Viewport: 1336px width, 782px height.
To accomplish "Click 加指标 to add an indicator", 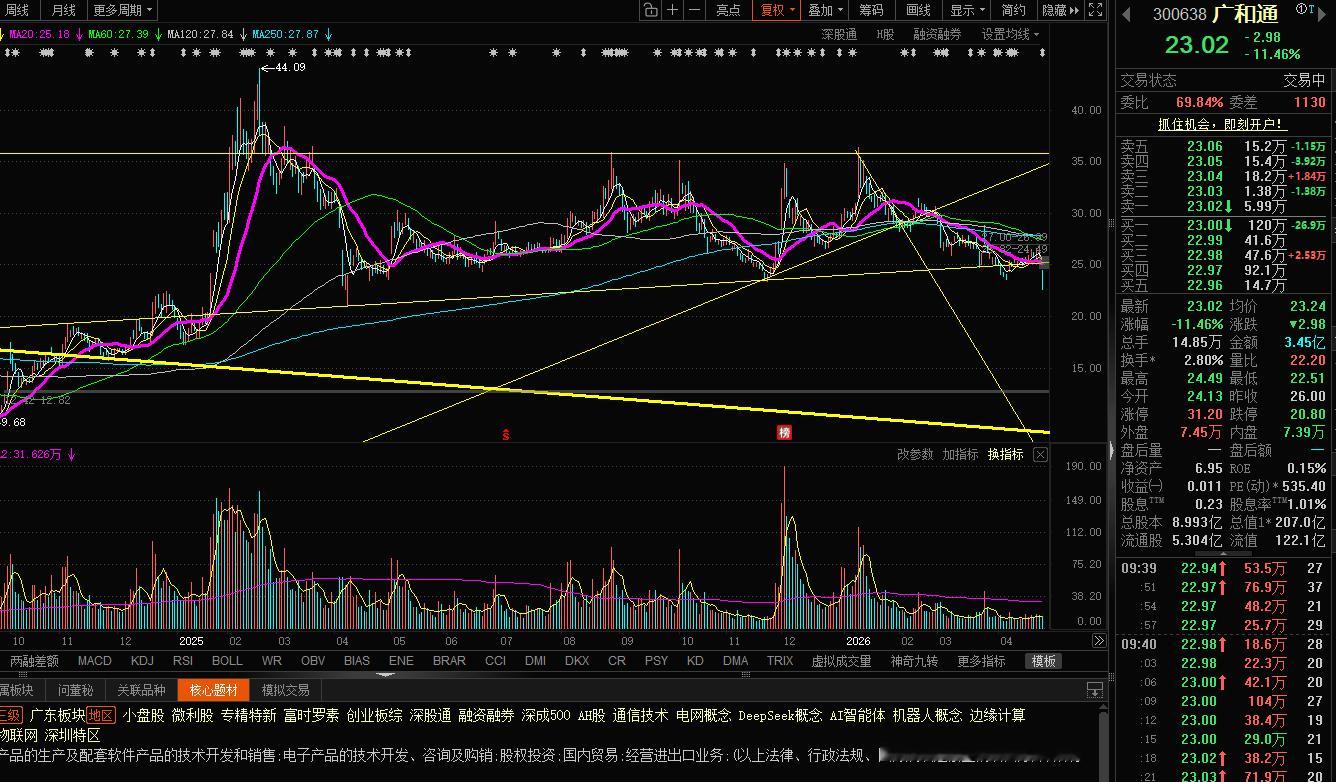I will (960, 454).
